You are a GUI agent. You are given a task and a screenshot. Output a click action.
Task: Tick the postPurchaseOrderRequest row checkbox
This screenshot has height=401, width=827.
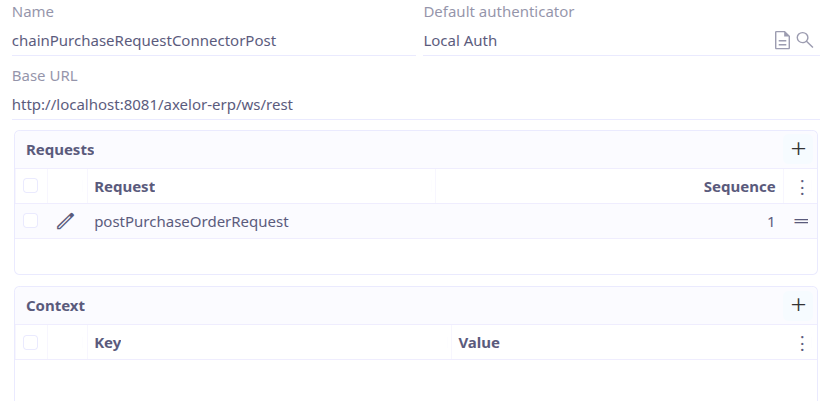[31, 221]
